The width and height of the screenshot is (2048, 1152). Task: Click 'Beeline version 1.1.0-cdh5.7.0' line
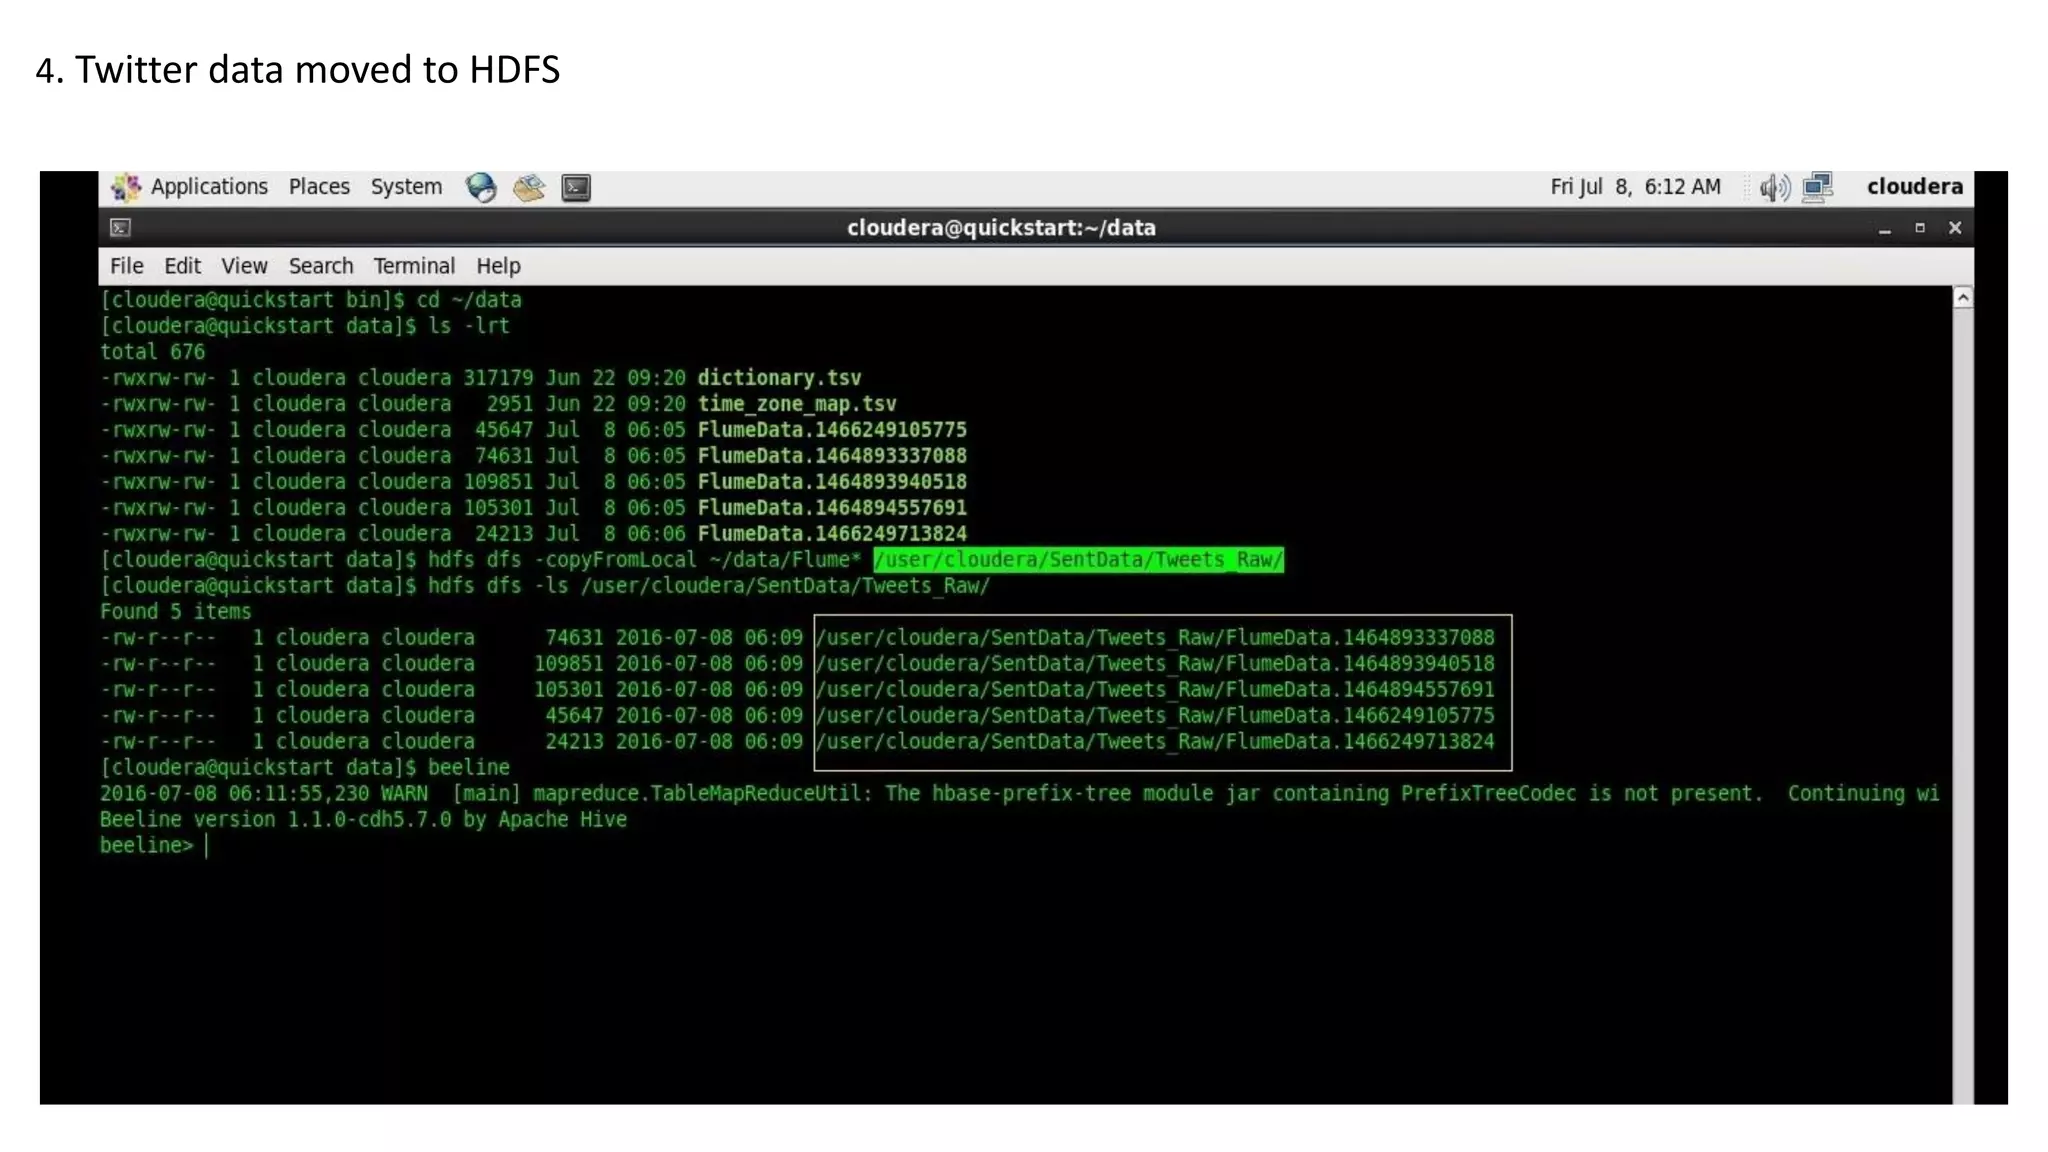tap(364, 820)
